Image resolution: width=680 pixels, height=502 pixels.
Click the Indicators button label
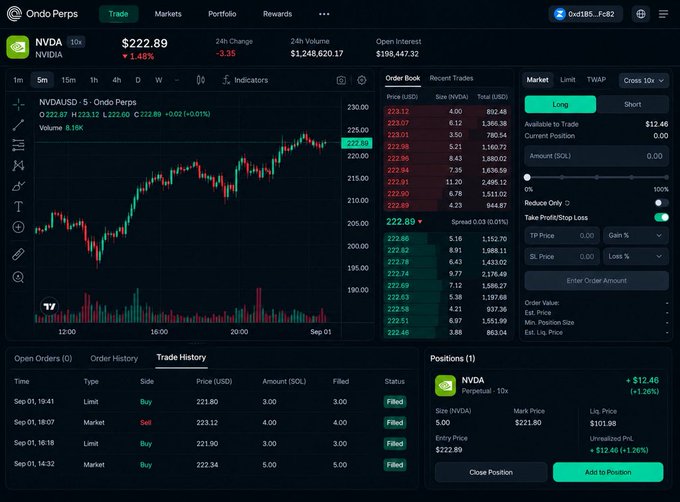point(251,80)
